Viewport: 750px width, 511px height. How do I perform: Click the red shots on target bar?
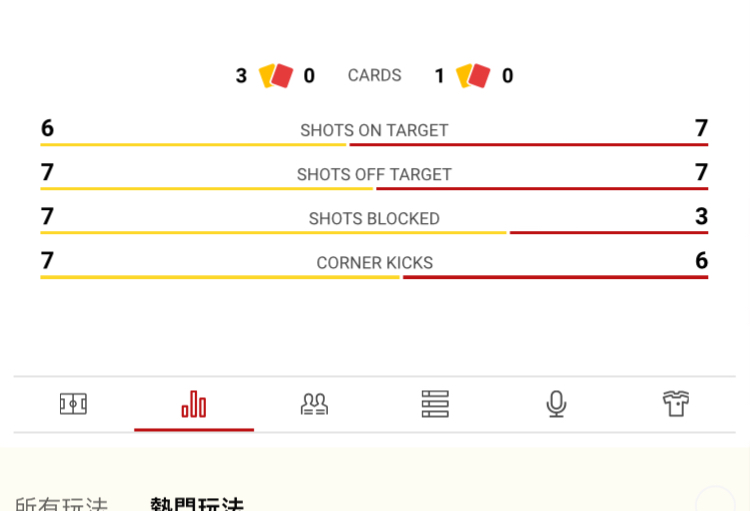(x=528, y=145)
